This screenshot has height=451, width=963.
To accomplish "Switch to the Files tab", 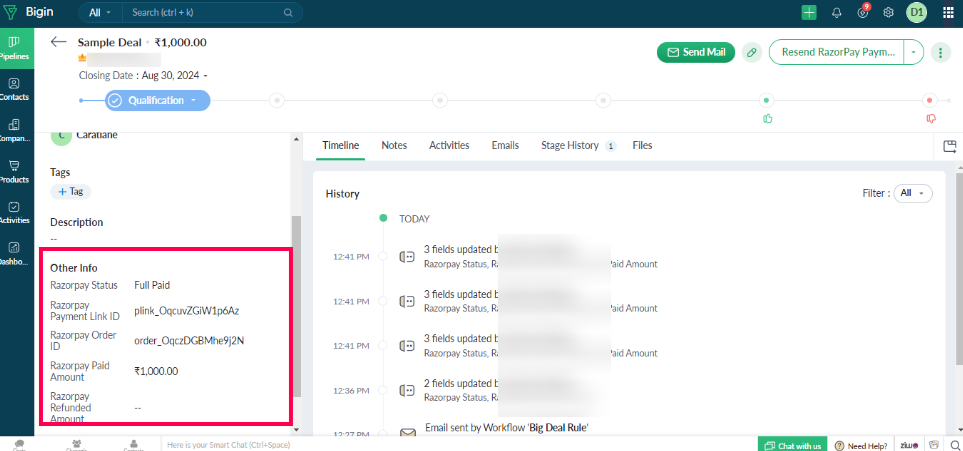I will (642, 146).
